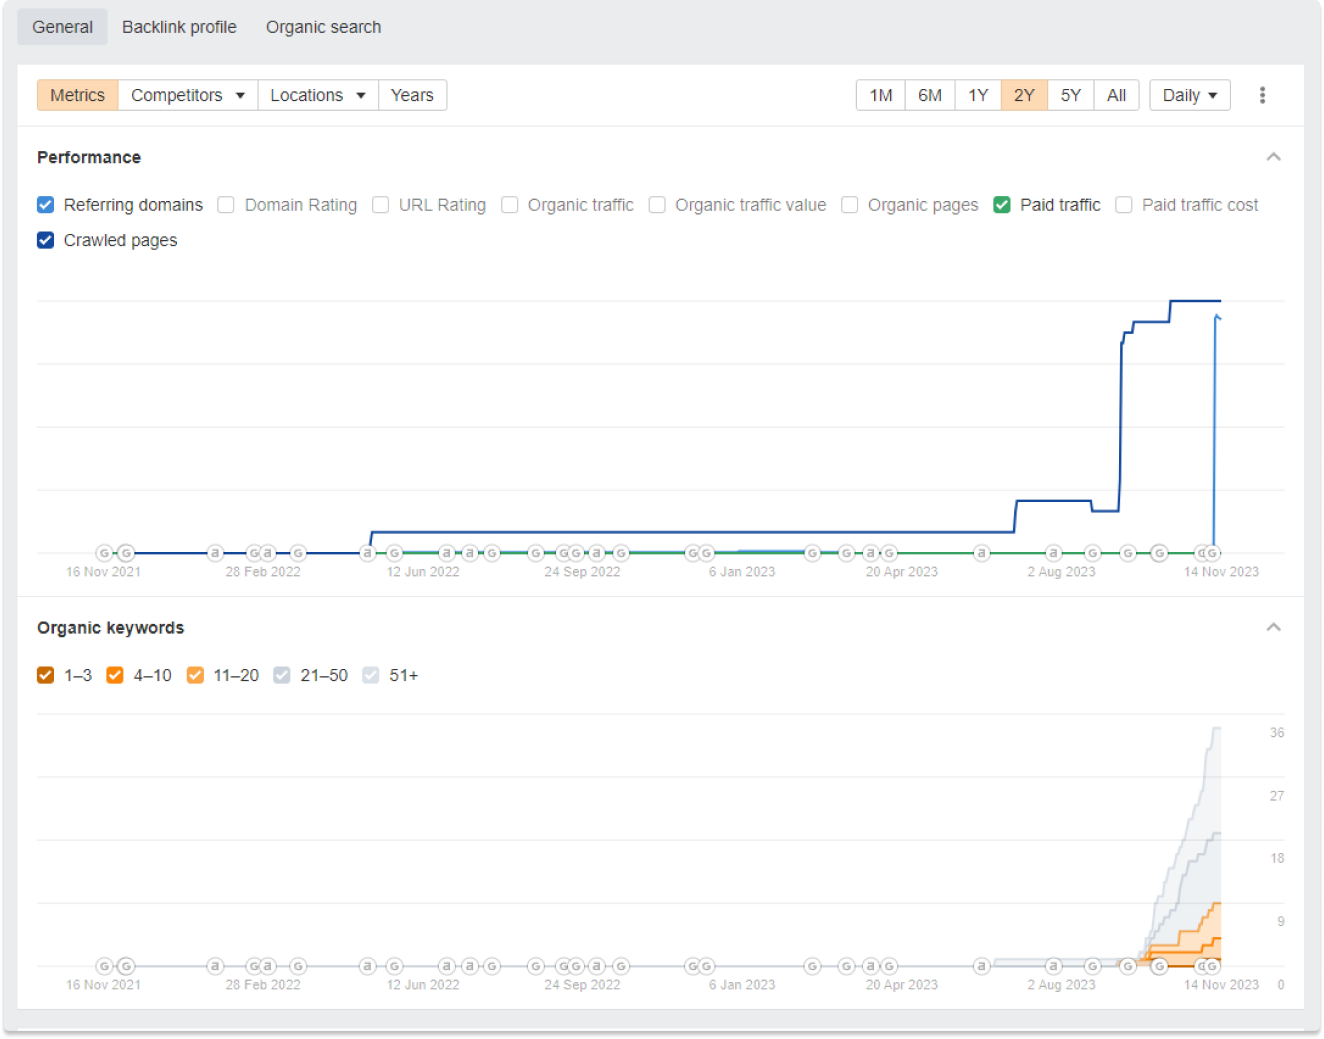The image size is (1324, 1039).
Task: Collapse the Performance section chevron
Action: pyautogui.click(x=1273, y=157)
